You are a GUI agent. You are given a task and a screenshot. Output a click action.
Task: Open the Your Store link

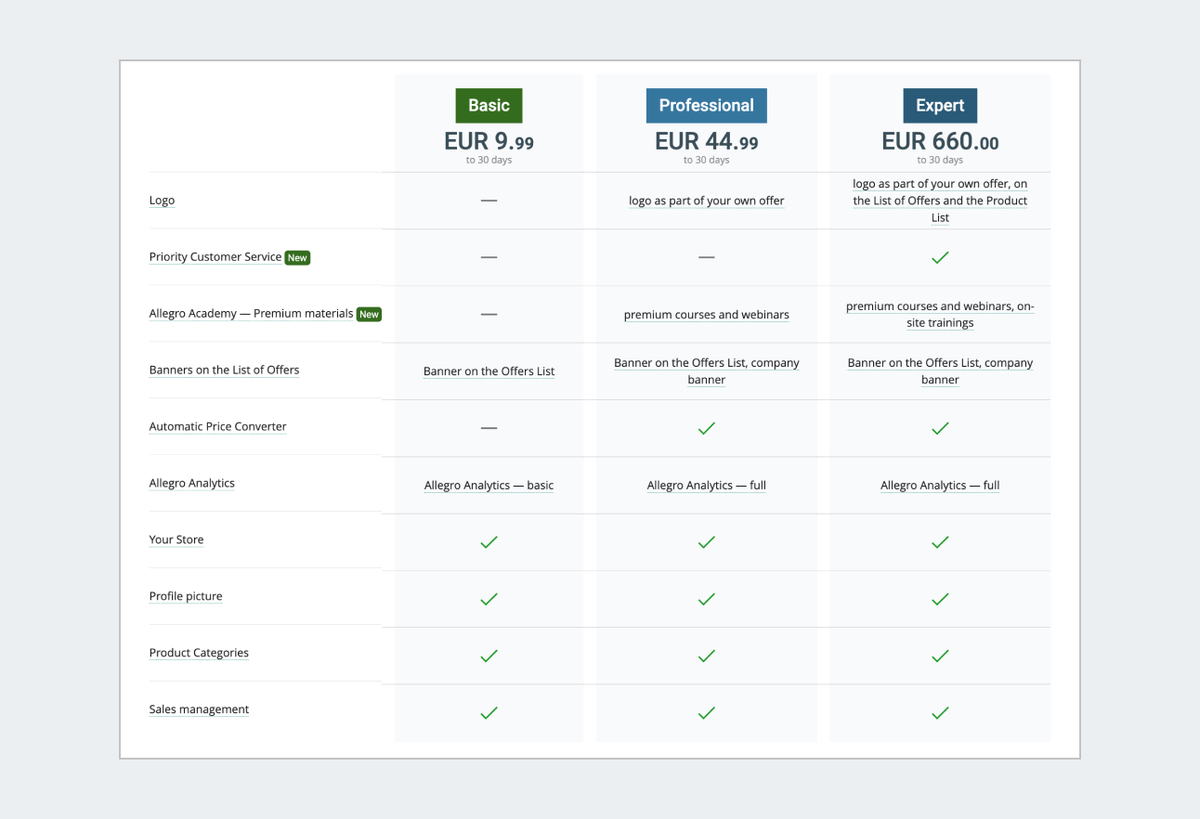(176, 540)
